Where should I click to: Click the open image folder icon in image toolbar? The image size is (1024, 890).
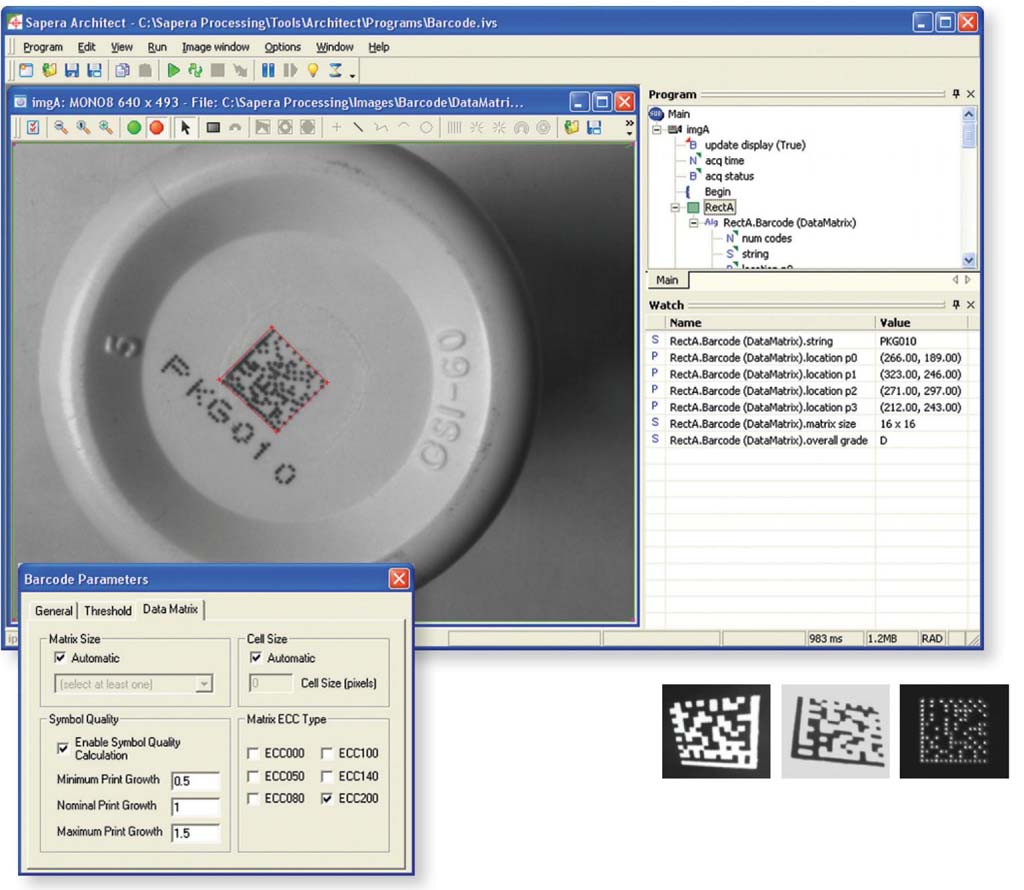[x=571, y=127]
